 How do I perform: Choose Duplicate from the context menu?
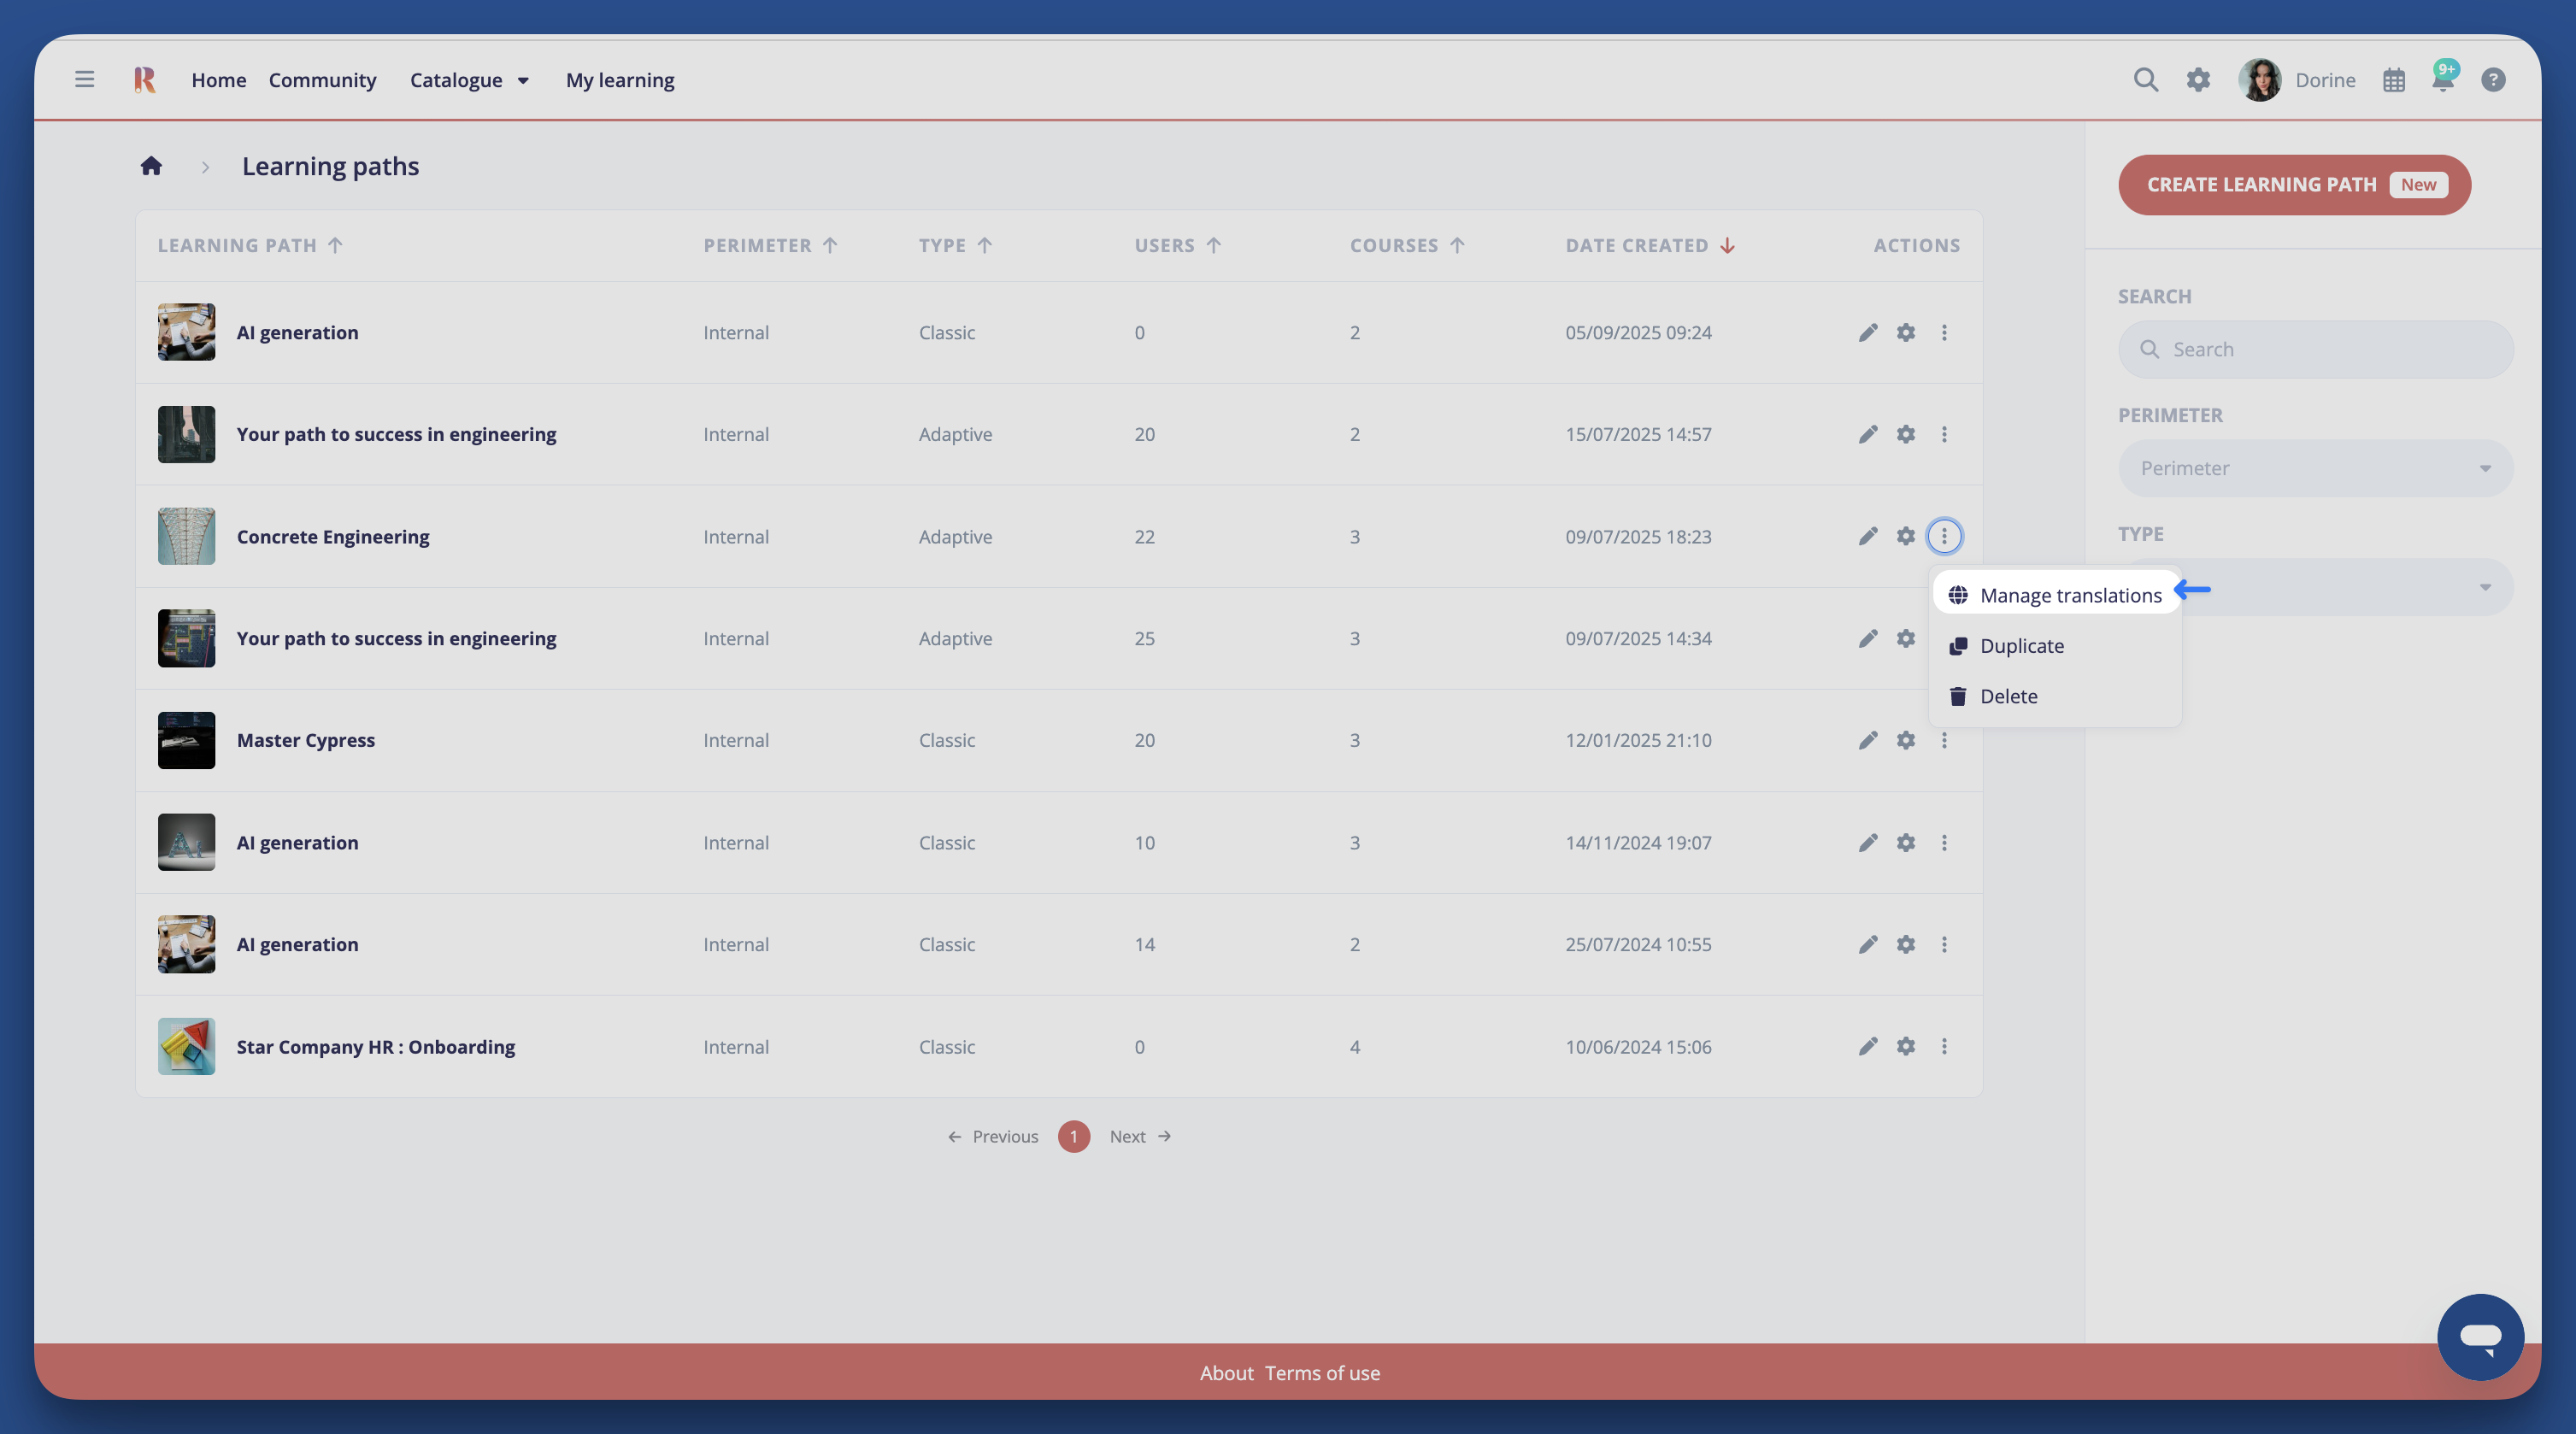[x=2021, y=646]
